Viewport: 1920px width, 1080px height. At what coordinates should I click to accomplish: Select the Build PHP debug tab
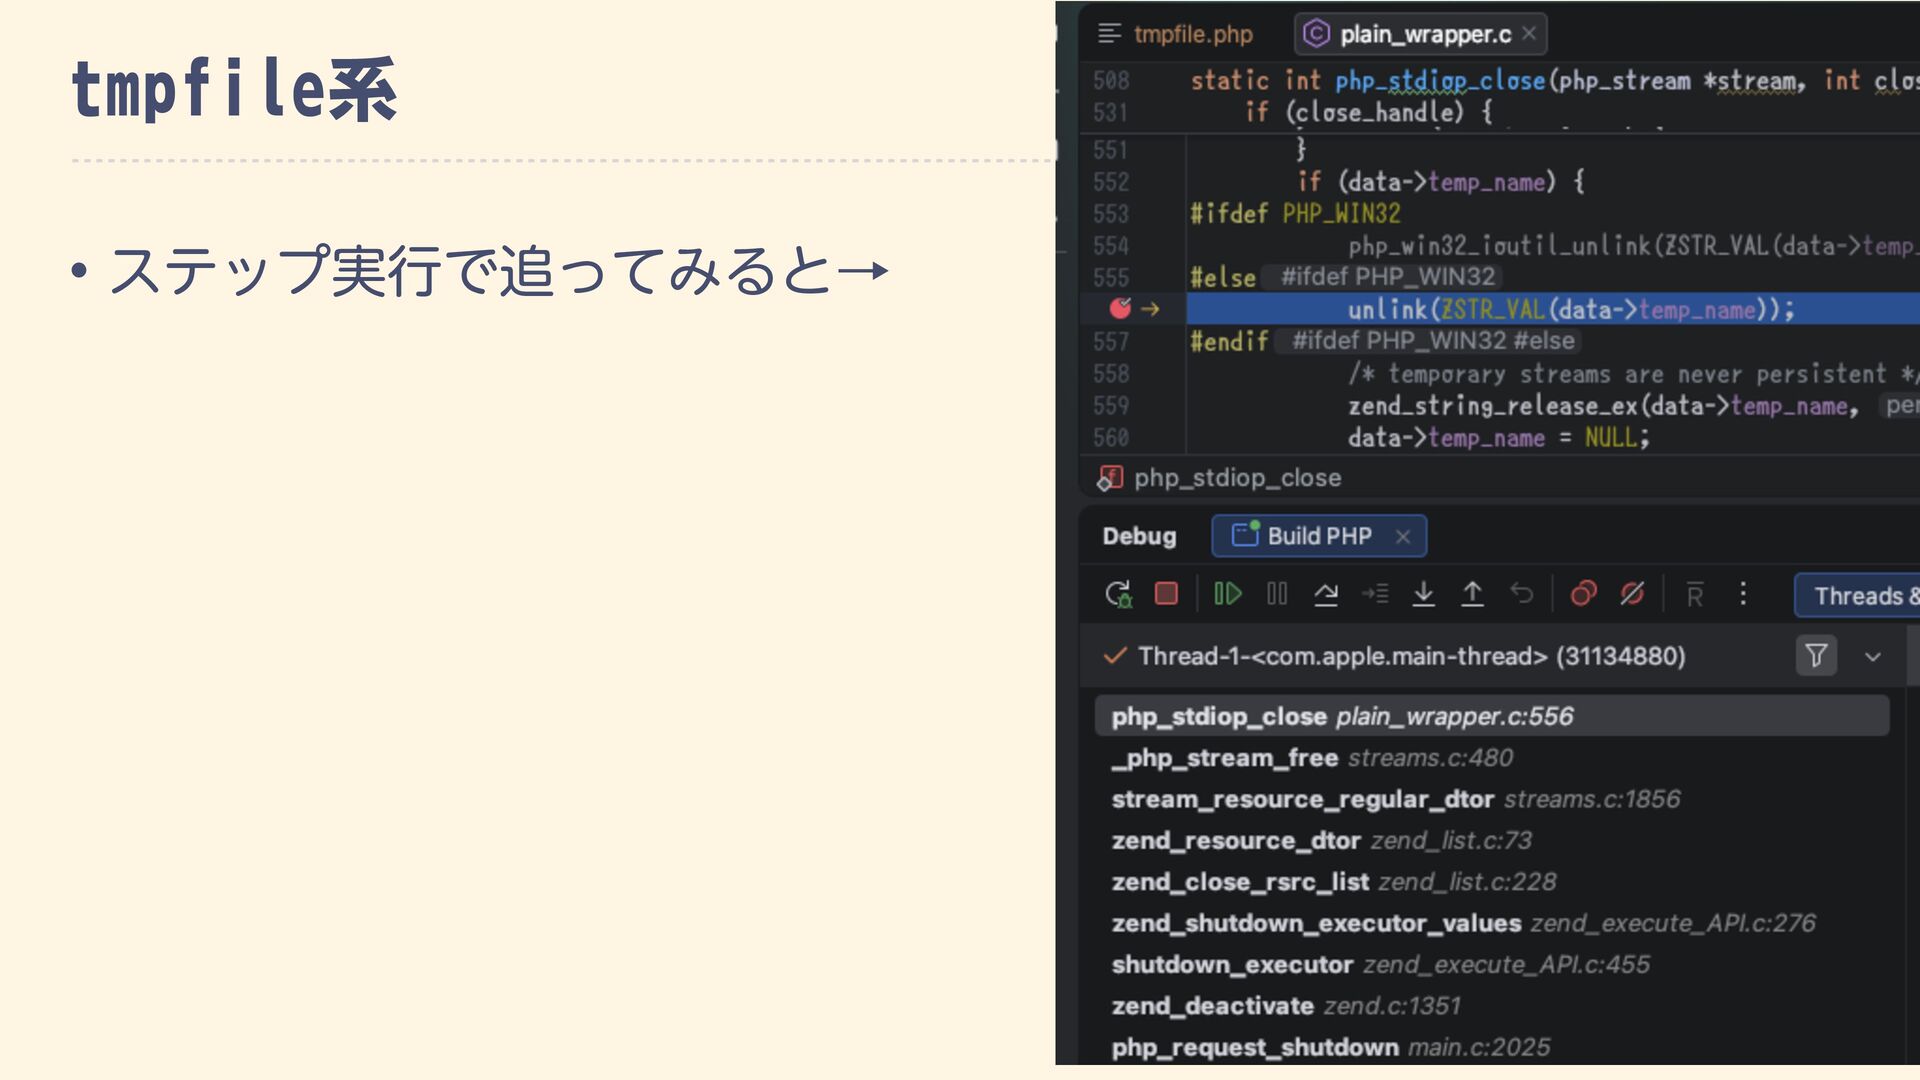[1318, 536]
